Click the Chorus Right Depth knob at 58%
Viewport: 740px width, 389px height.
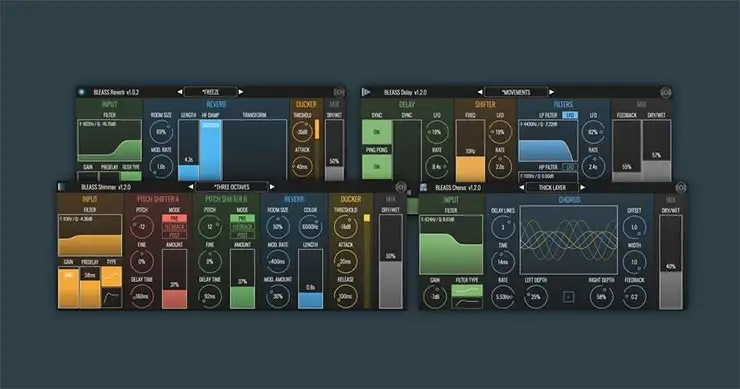pos(601,297)
